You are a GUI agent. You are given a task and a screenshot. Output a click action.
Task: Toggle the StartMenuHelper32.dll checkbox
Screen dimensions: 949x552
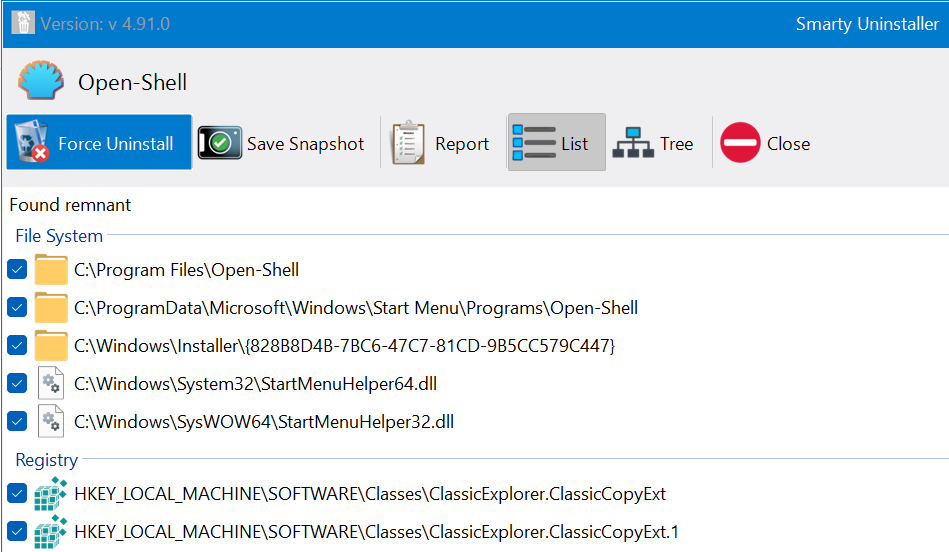click(17, 421)
